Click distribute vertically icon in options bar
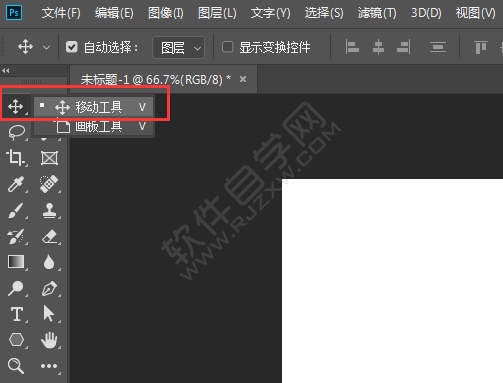503x383 pixels. point(438,47)
